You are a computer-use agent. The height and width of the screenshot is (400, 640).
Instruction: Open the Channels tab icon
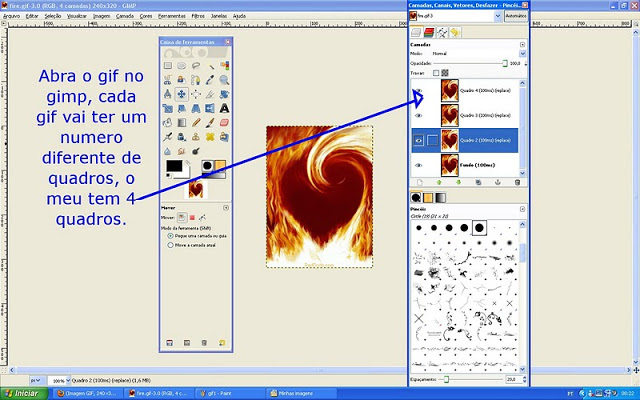[x=430, y=32]
